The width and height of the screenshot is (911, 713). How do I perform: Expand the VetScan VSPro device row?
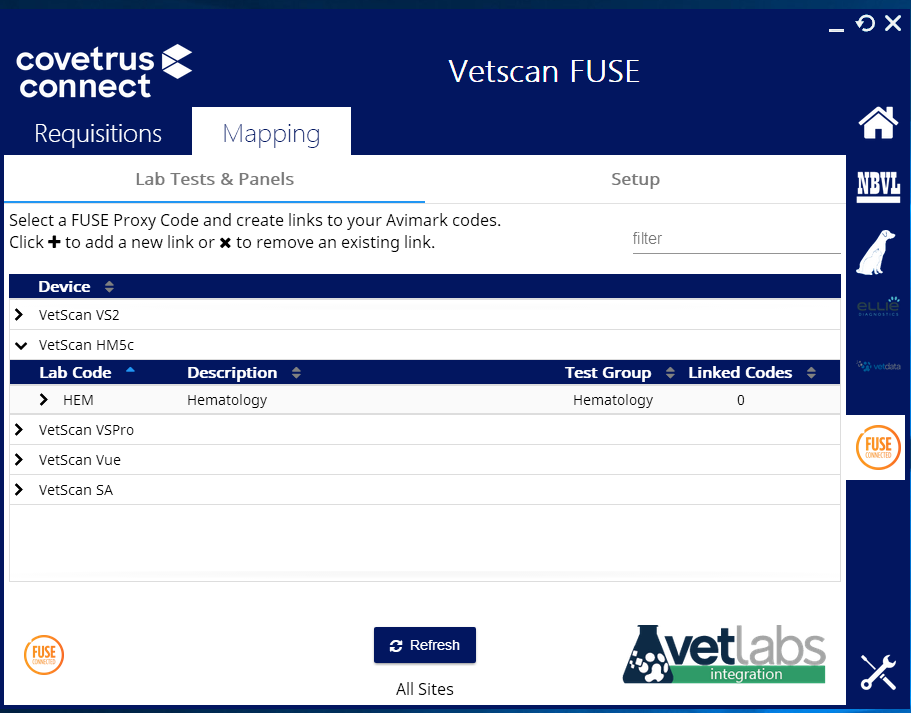(x=19, y=429)
